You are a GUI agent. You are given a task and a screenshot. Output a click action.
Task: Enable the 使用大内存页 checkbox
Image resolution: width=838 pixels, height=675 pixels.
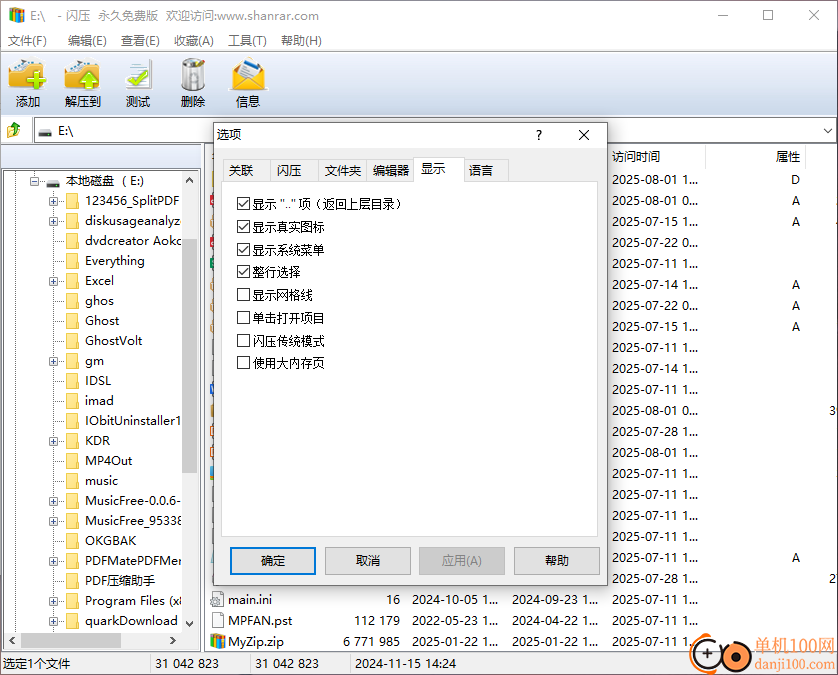pos(243,363)
